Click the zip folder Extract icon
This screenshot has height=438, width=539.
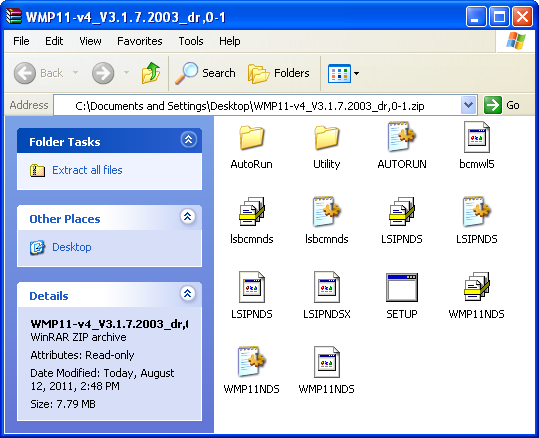point(37,170)
